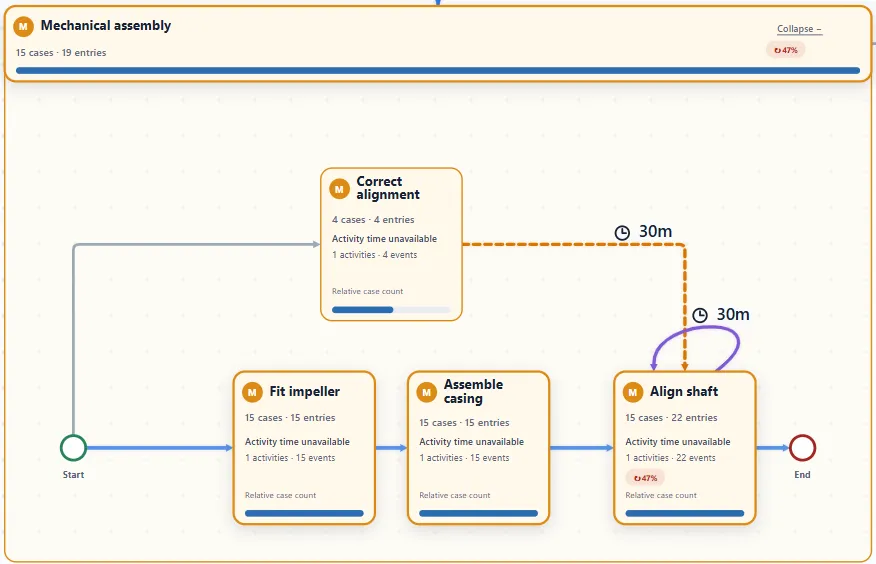Image resolution: width=876 pixels, height=564 pixels.
Task: Click Activity time unavailable in Fit impeller
Action: tap(297, 442)
